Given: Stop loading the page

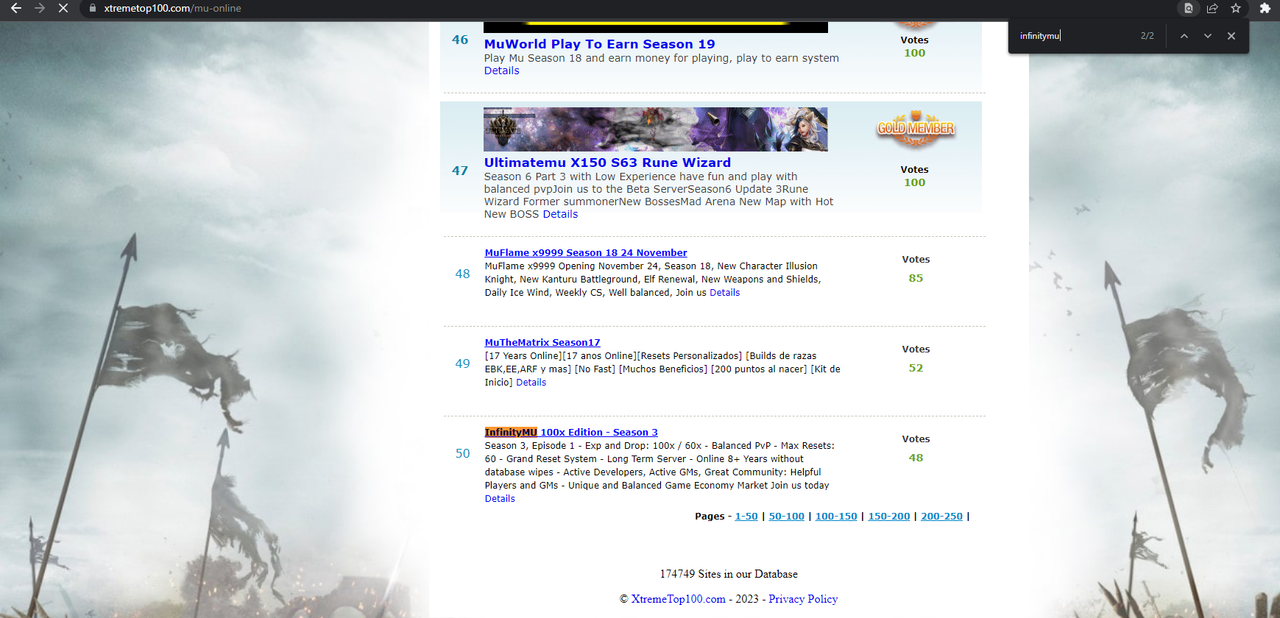Looking at the screenshot, I should [x=63, y=8].
